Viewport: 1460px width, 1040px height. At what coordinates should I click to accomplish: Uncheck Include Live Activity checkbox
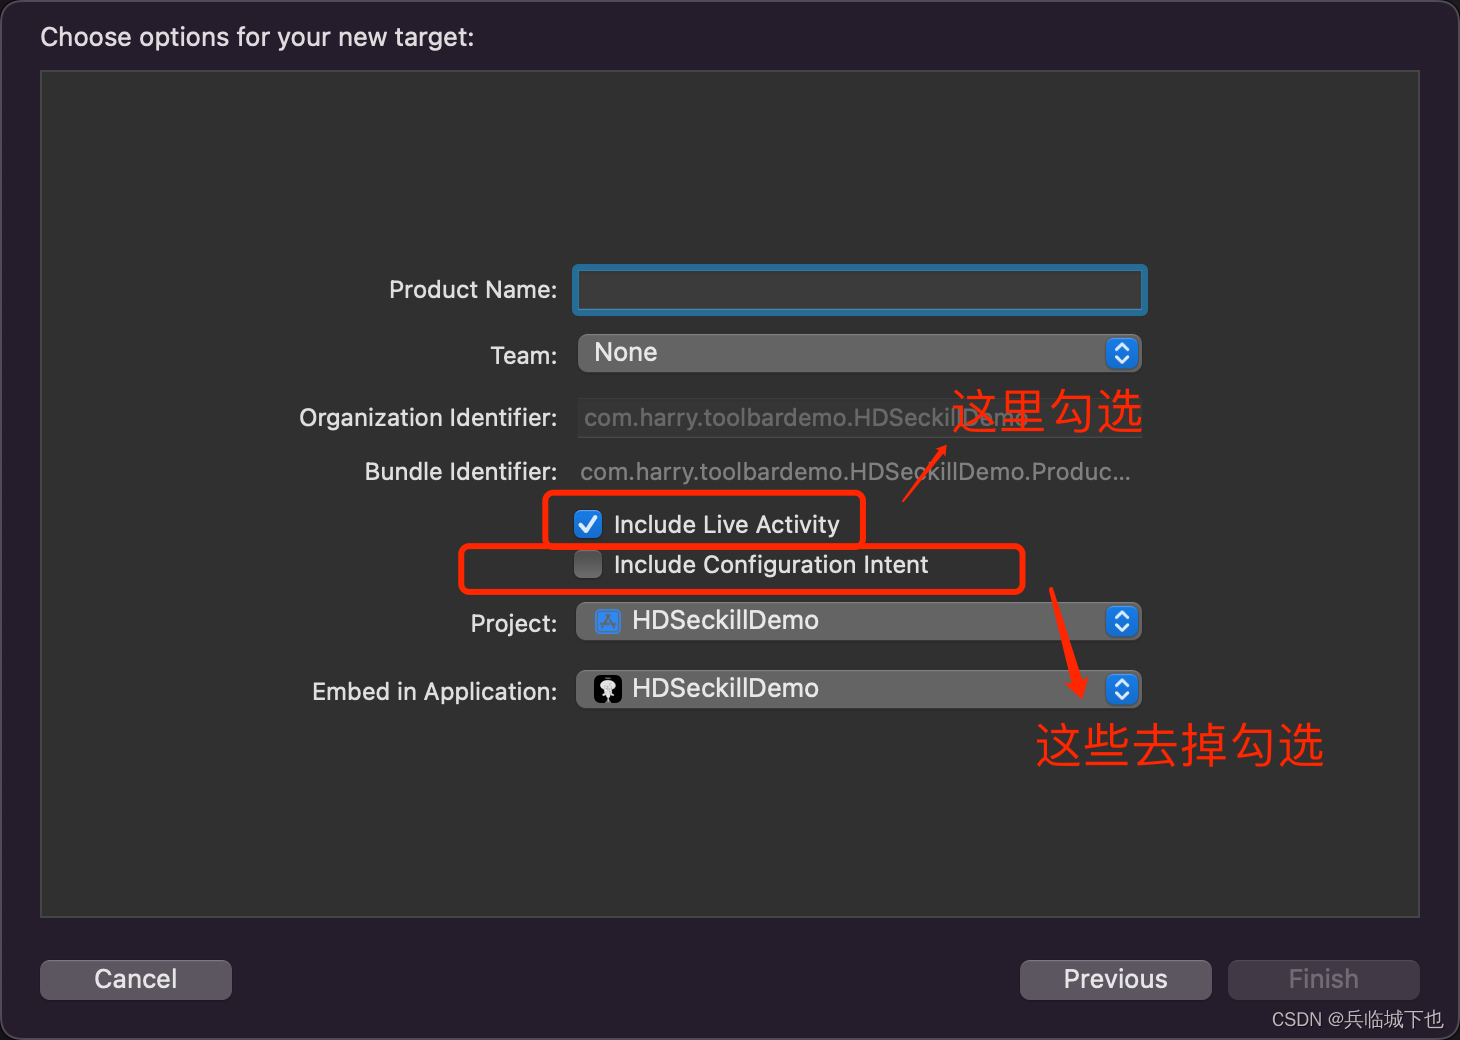[588, 524]
